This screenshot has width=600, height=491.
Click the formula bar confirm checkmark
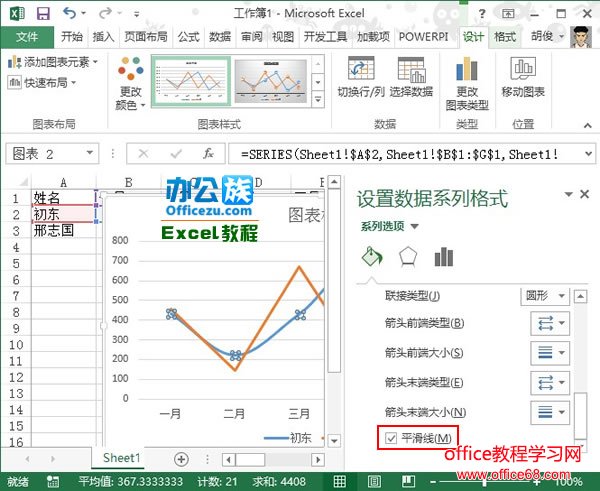pyautogui.click(x=176, y=154)
